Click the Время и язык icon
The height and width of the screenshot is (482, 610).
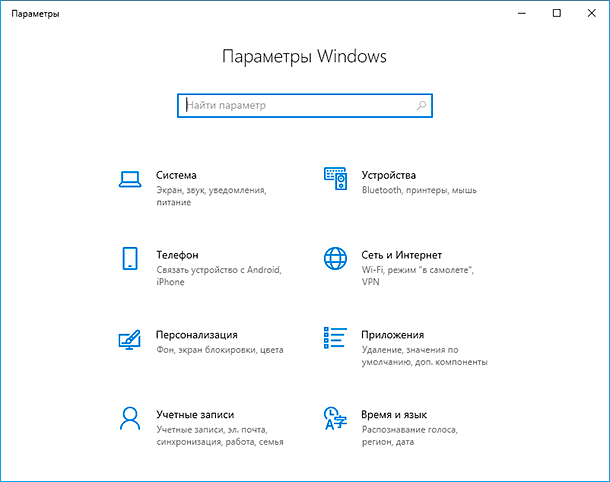335,419
